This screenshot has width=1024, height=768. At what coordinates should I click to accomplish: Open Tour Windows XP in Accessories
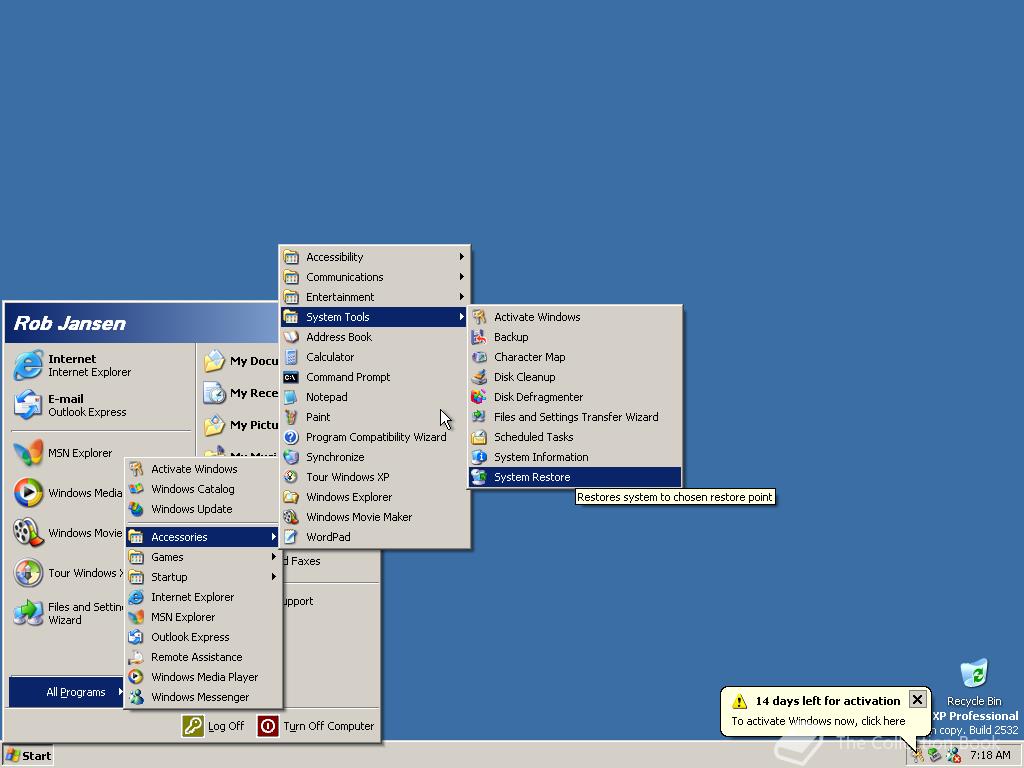pos(375,477)
